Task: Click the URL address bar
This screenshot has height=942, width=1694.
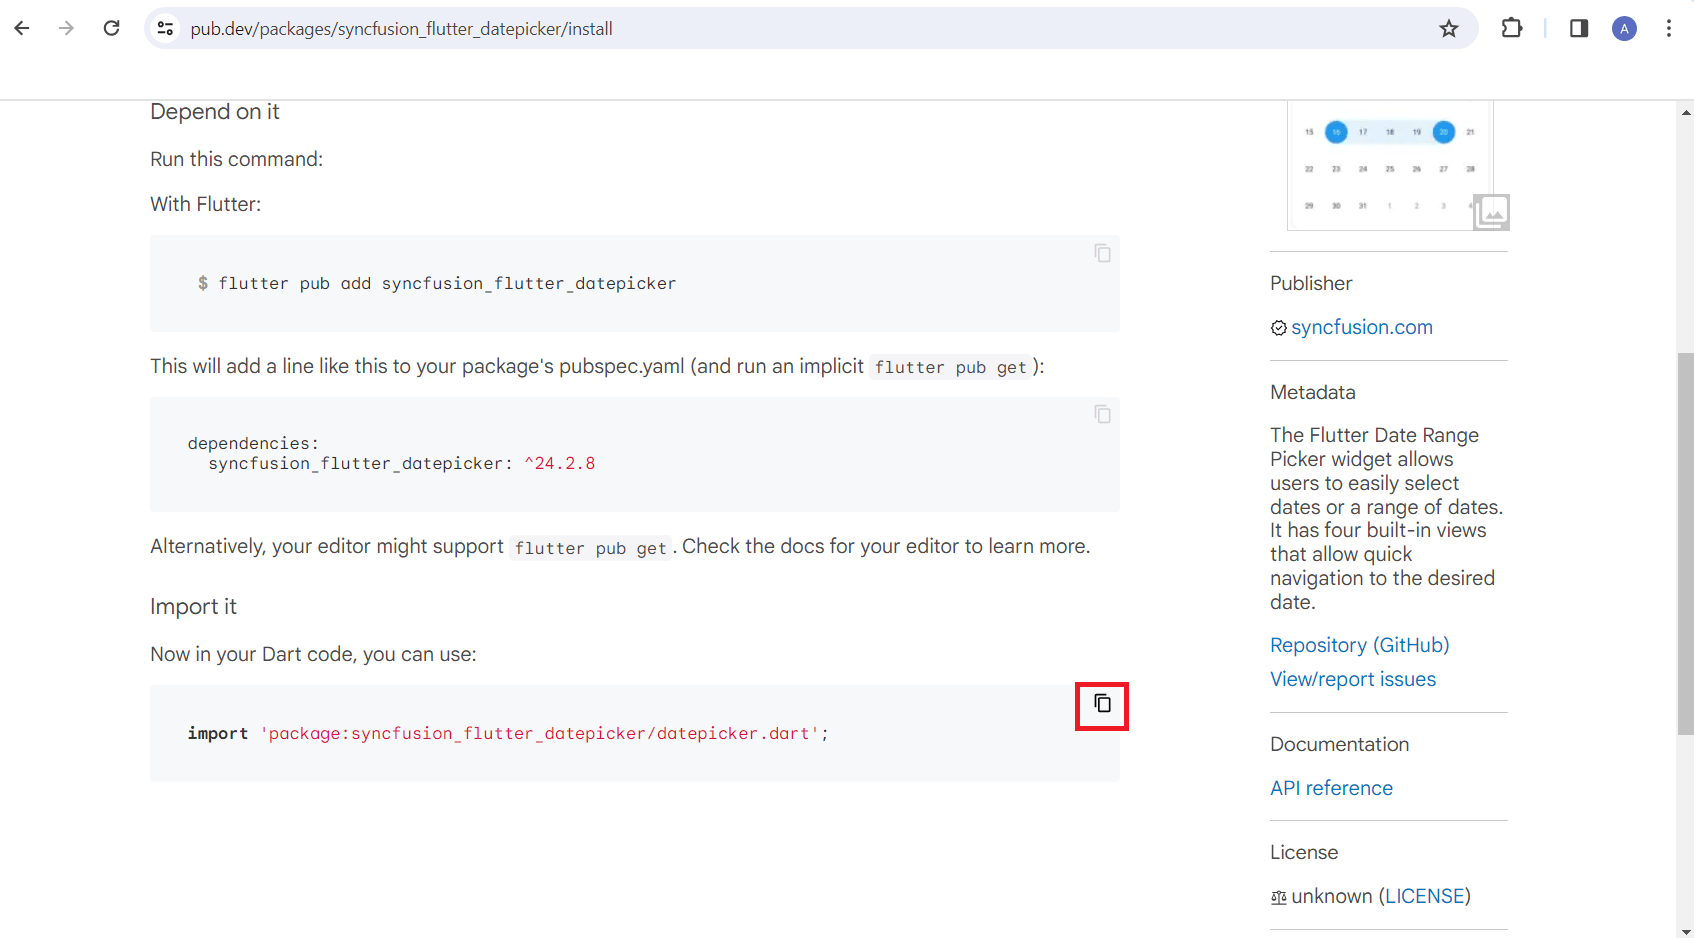Action: 800,29
